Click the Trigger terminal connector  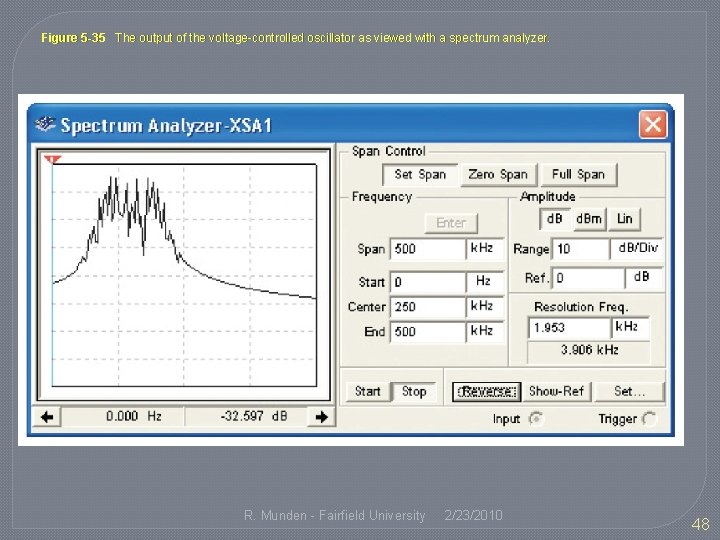click(x=649, y=419)
